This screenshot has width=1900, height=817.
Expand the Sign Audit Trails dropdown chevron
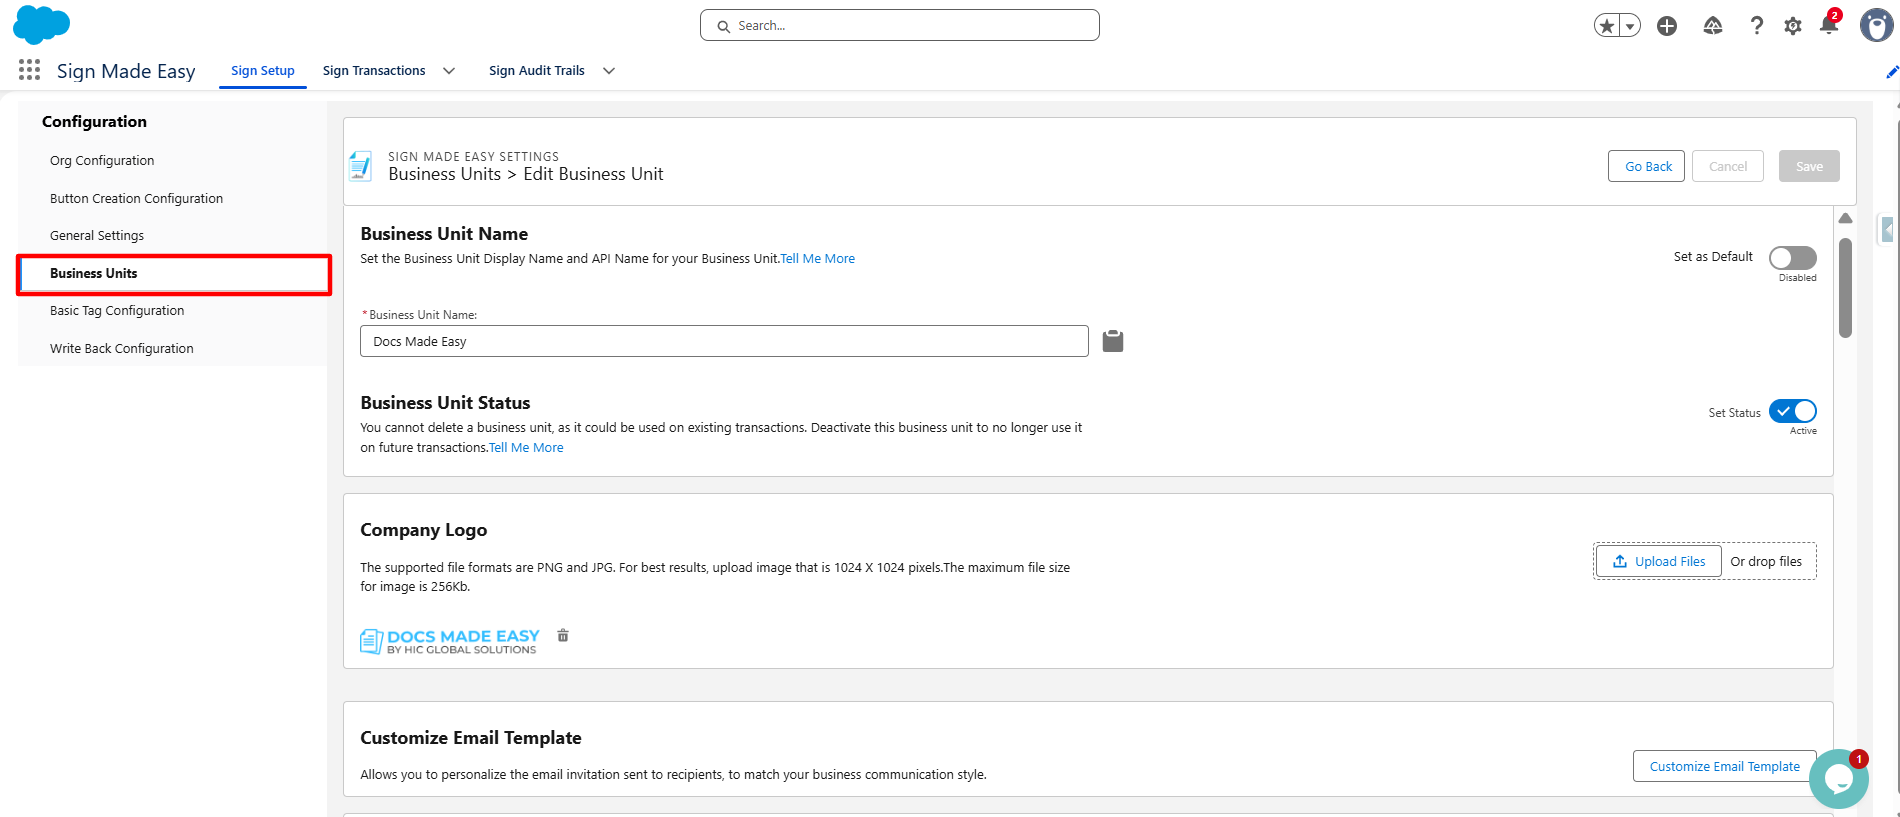pos(609,71)
